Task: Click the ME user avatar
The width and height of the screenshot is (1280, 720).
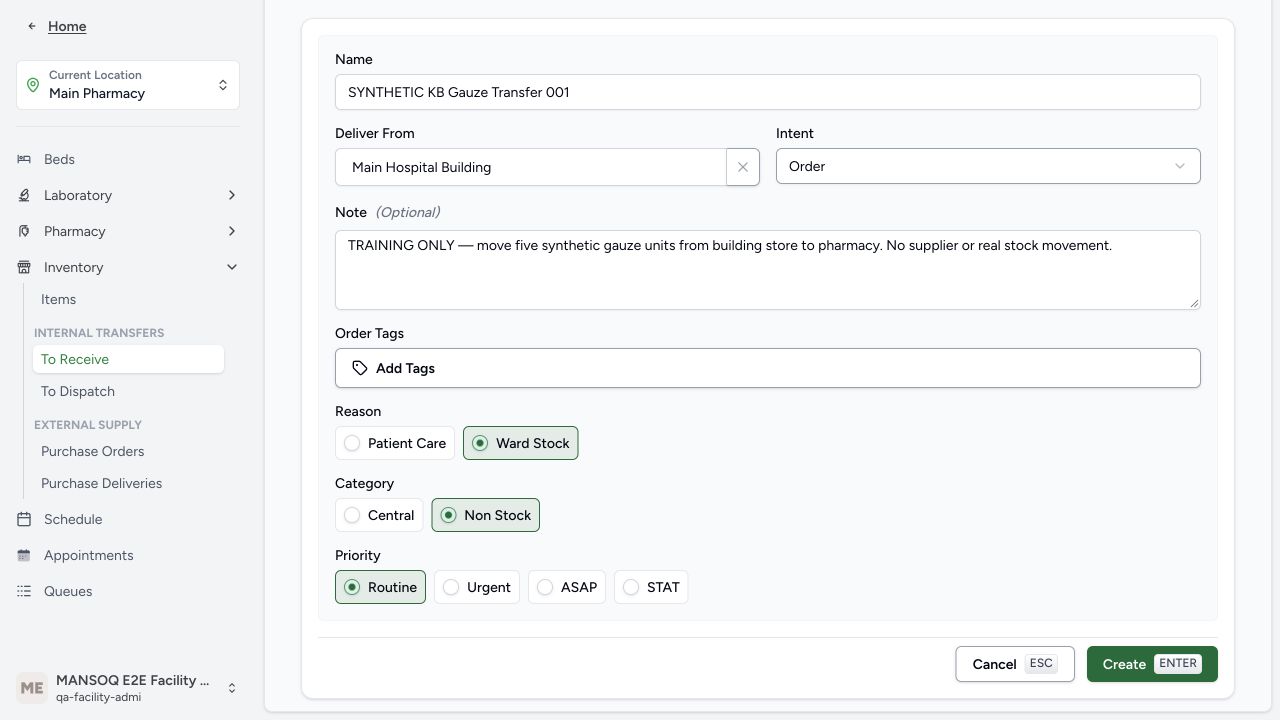Action: coord(32,688)
